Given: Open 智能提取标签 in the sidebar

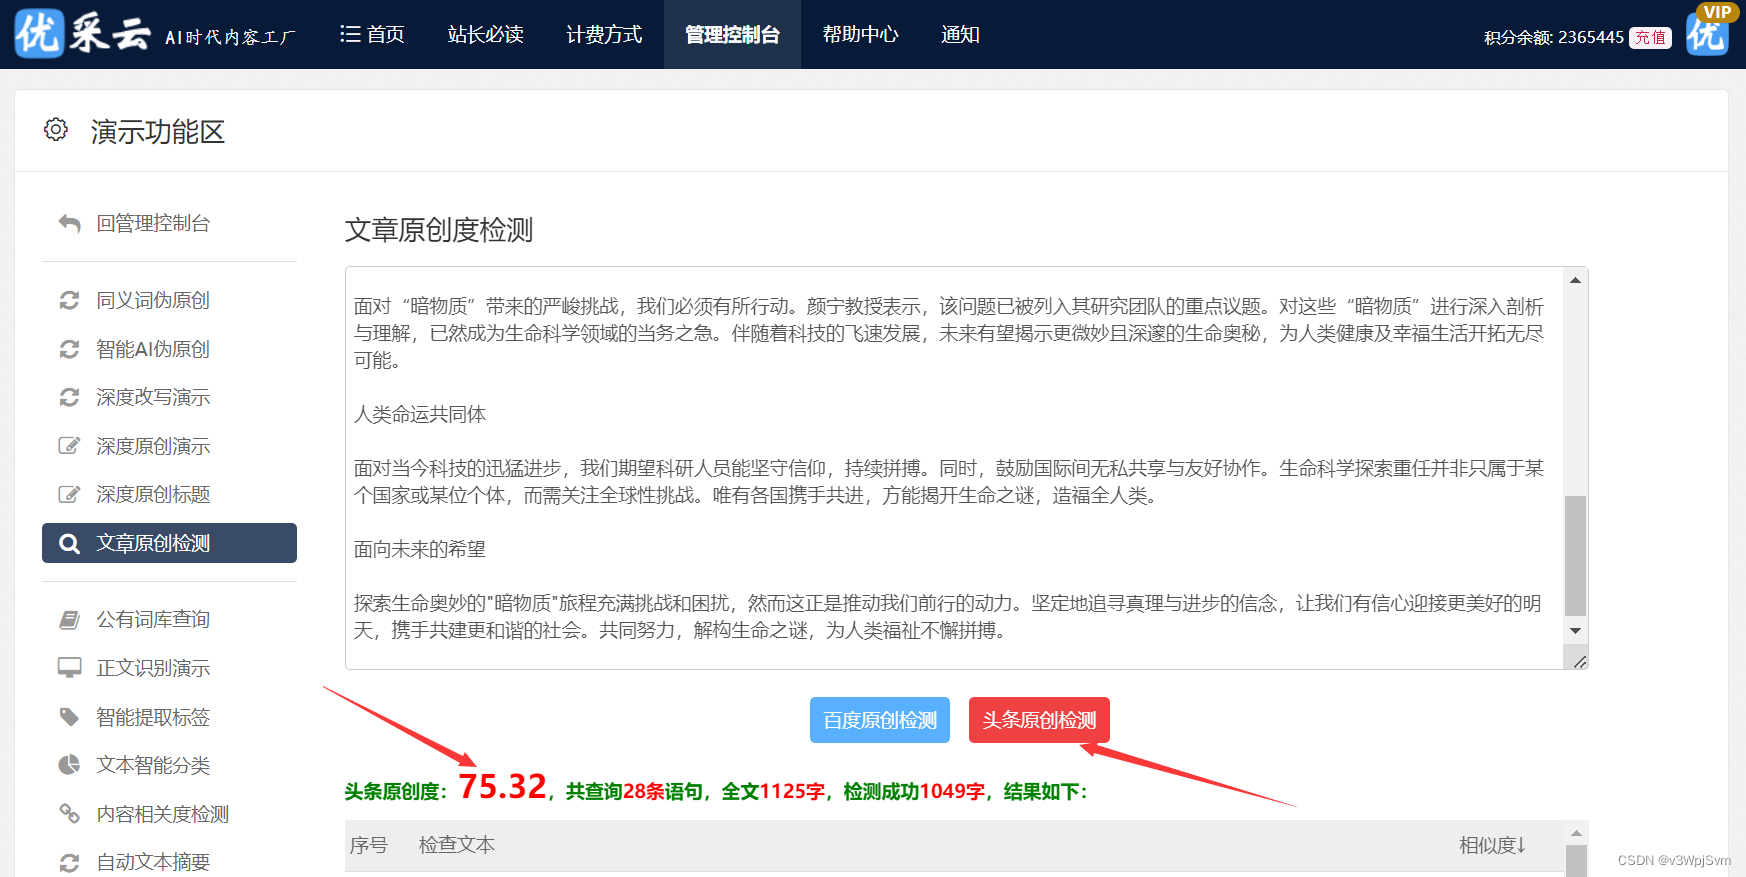Looking at the screenshot, I should point(153,717).
